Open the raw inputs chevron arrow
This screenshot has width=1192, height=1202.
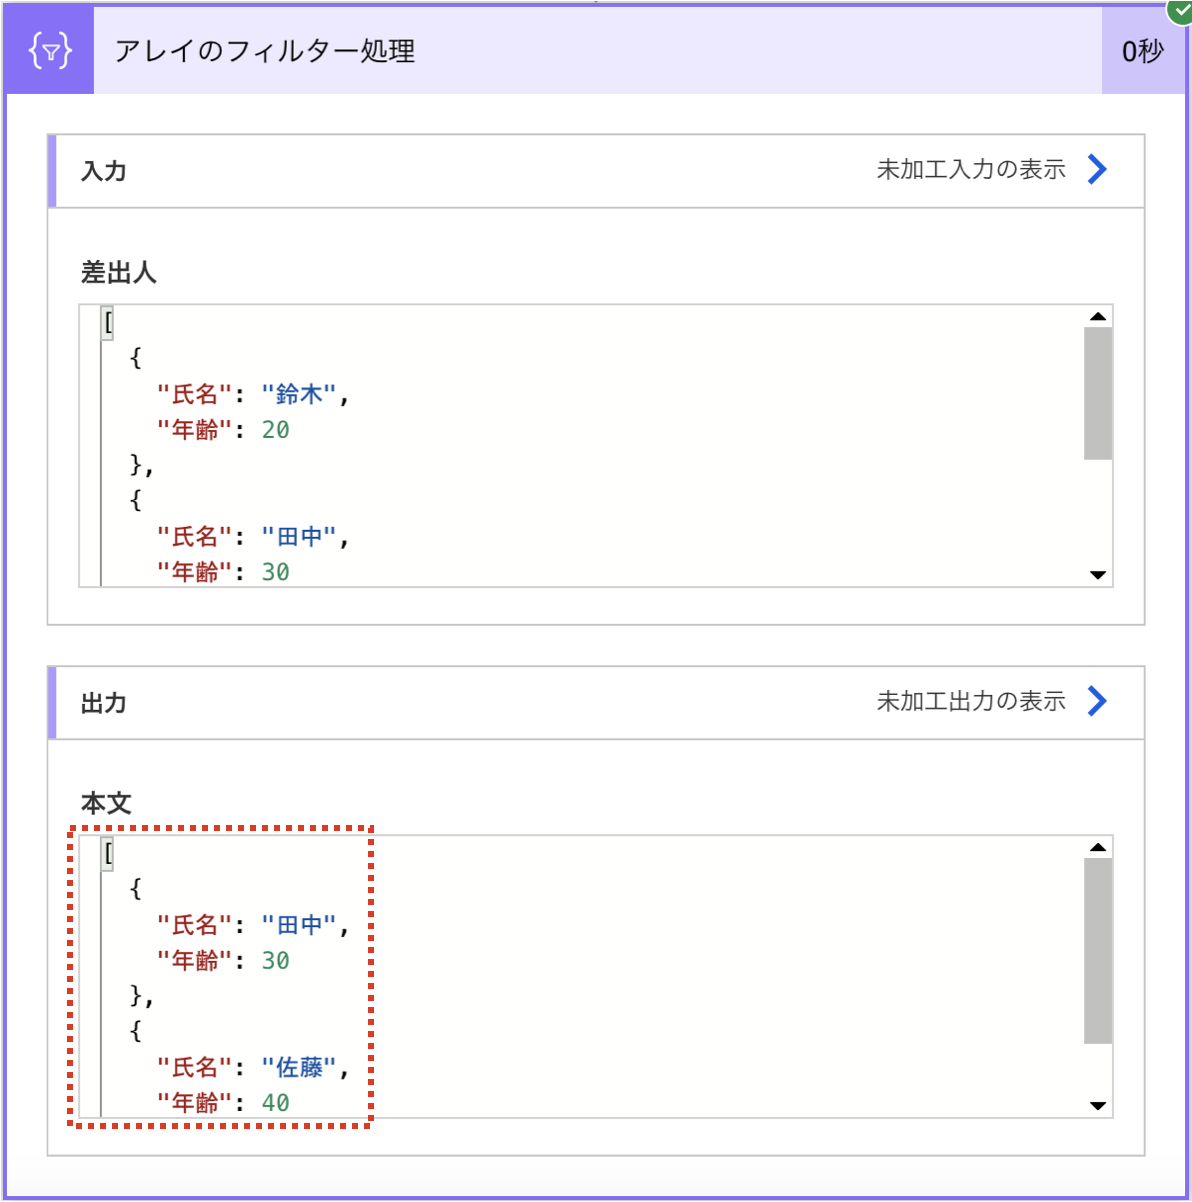1097,169
